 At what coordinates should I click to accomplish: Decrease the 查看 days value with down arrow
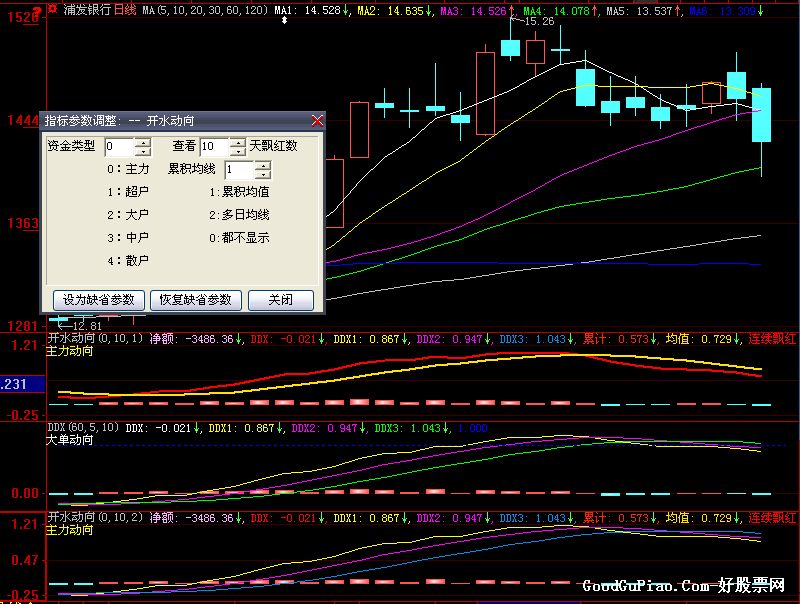(x=237, y=151)
